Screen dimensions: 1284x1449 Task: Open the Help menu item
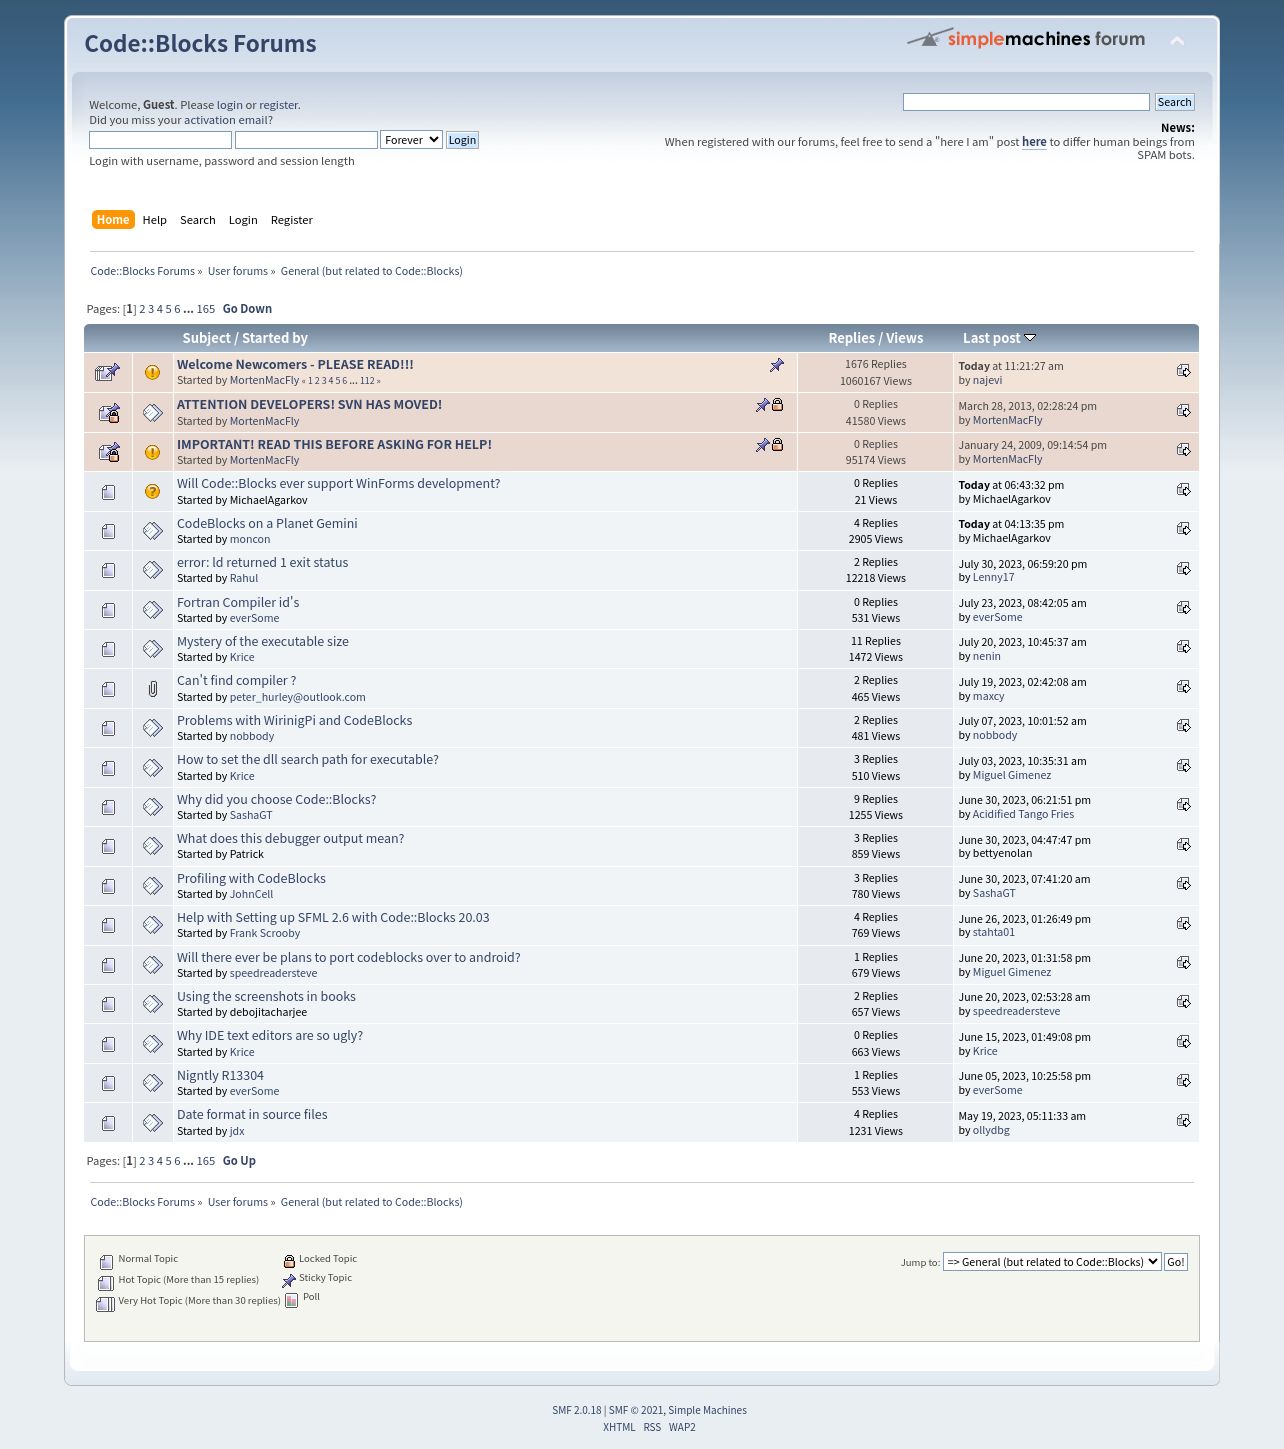(x=155, y=220)
